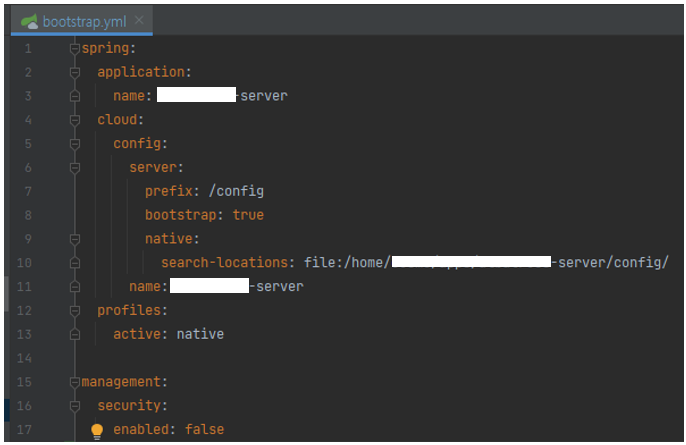Click the 'name:' key on line 3
Screen dimensions: 686x445
(x=133, y=96)
